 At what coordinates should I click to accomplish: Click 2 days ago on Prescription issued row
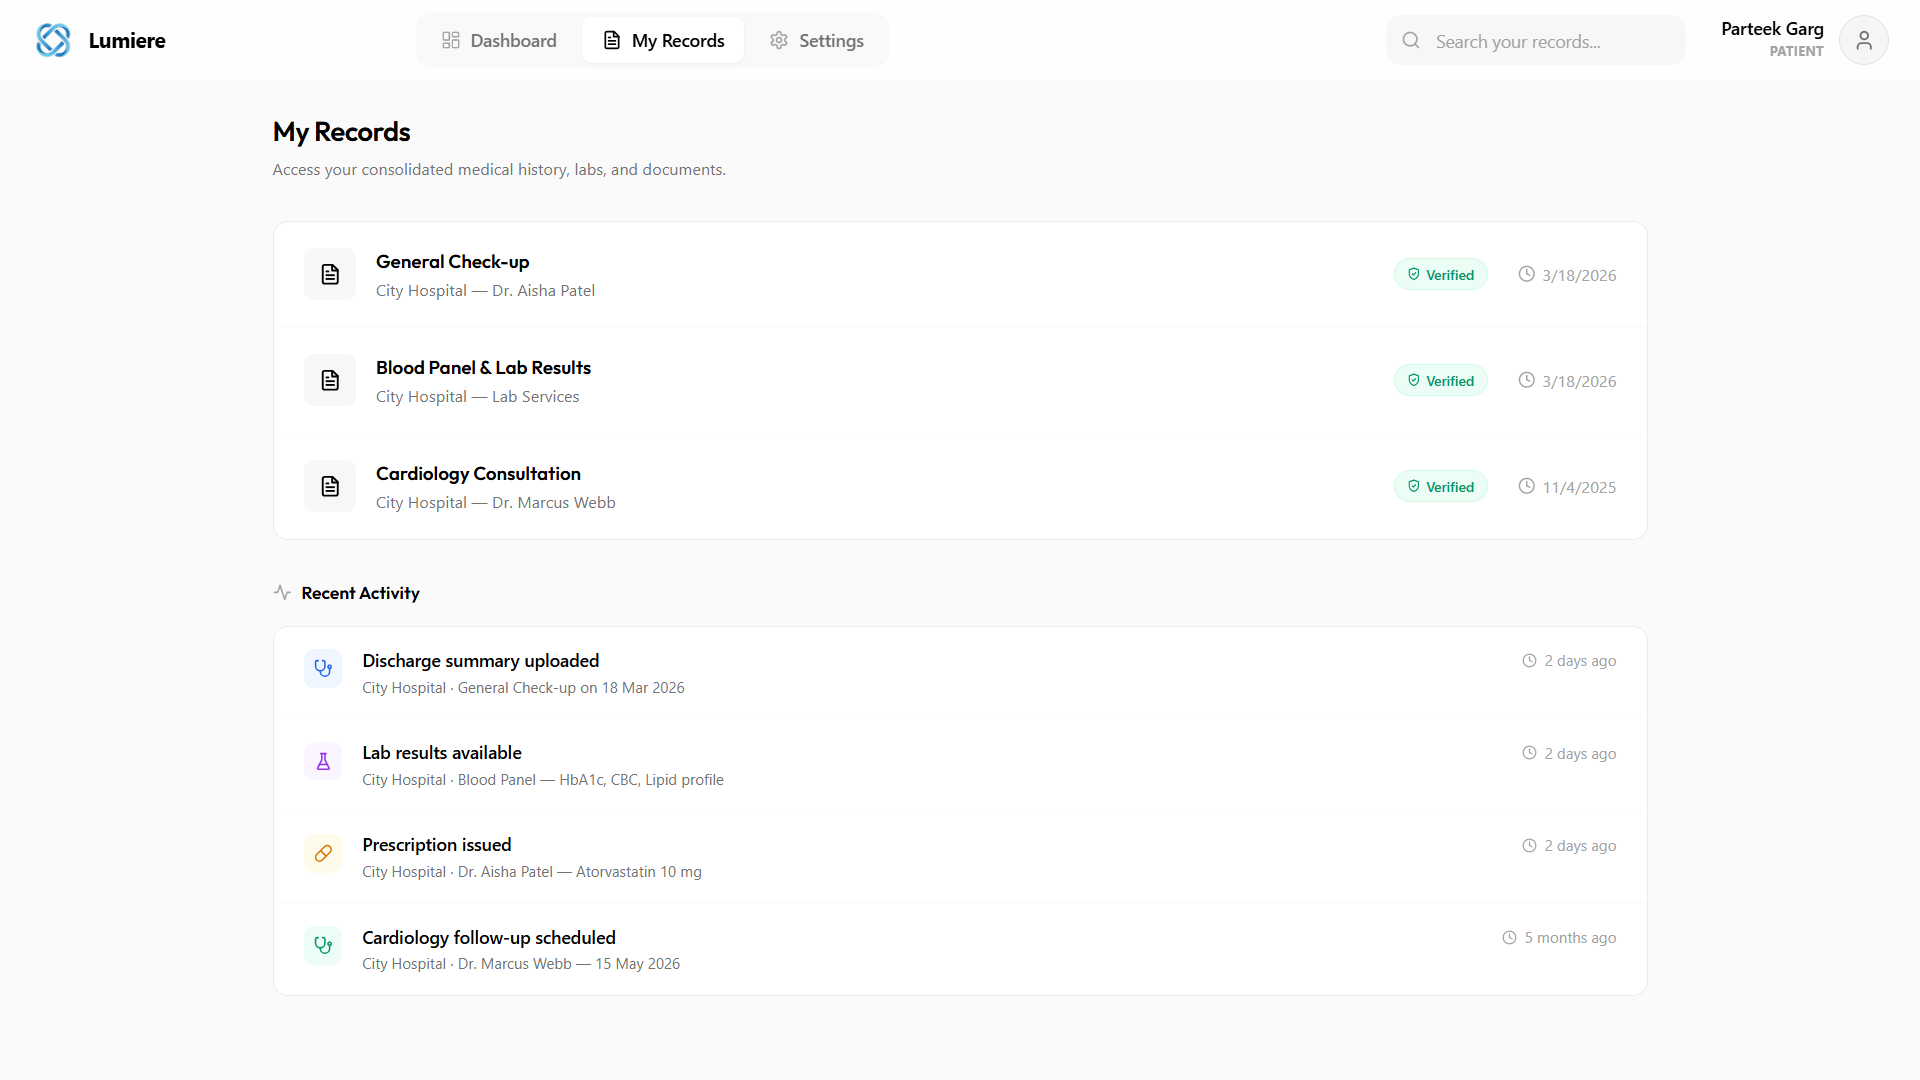[1580, 846]
